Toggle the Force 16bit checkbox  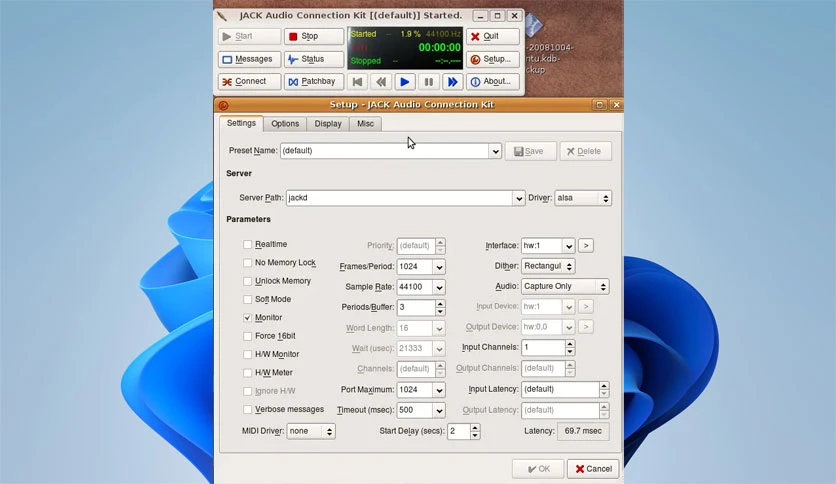click(x=247, y=336)
